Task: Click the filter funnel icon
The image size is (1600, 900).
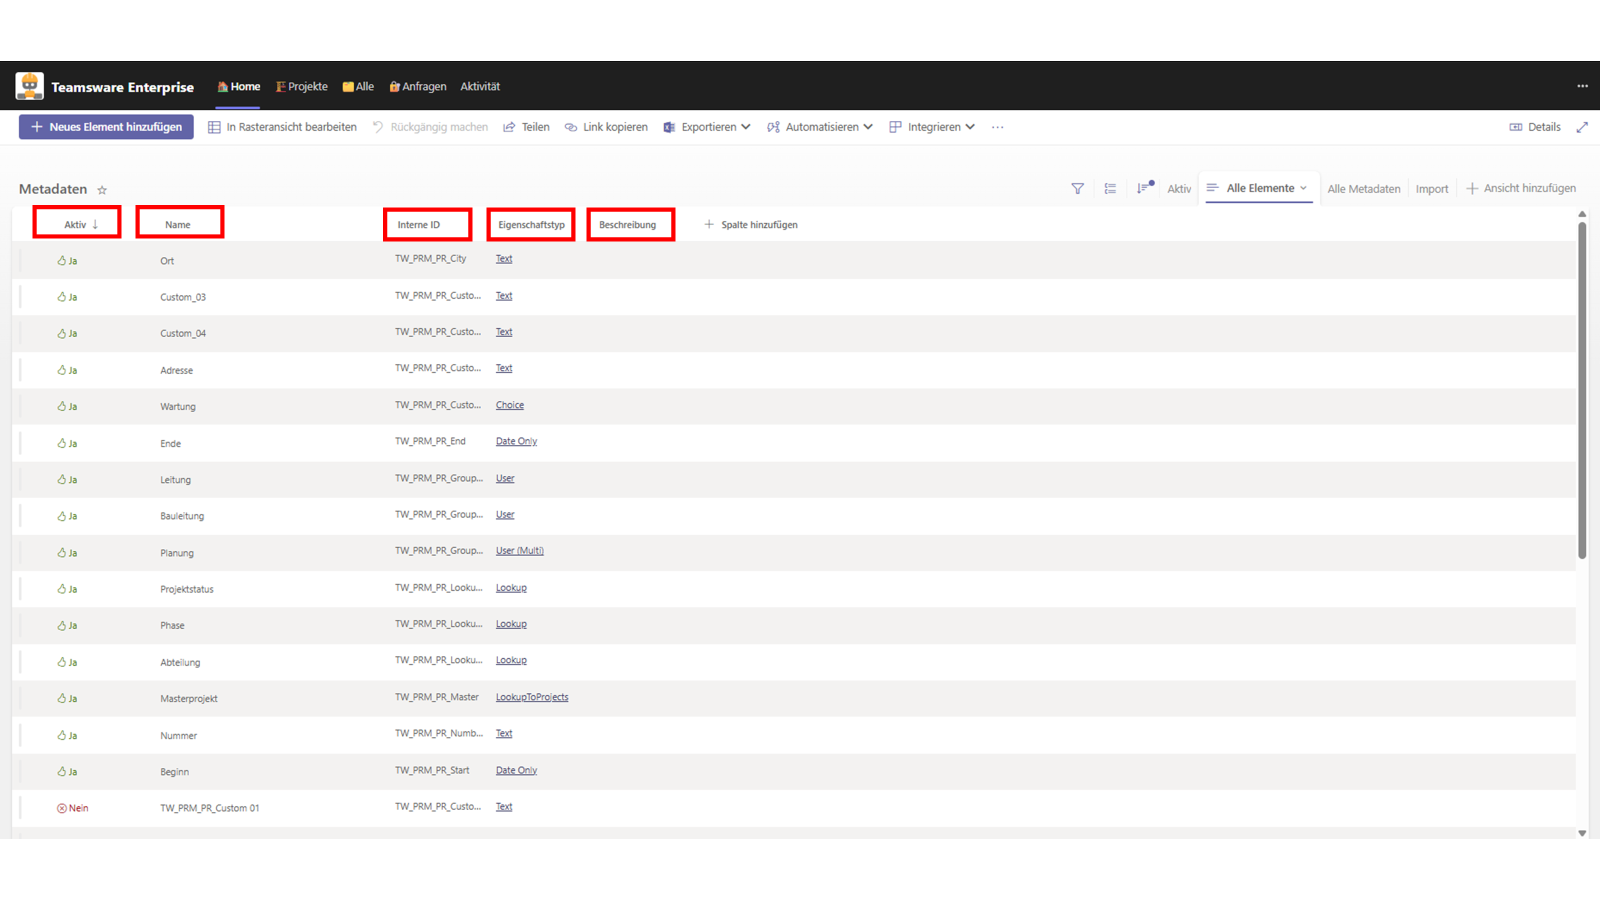Action: coord(1077,188)
